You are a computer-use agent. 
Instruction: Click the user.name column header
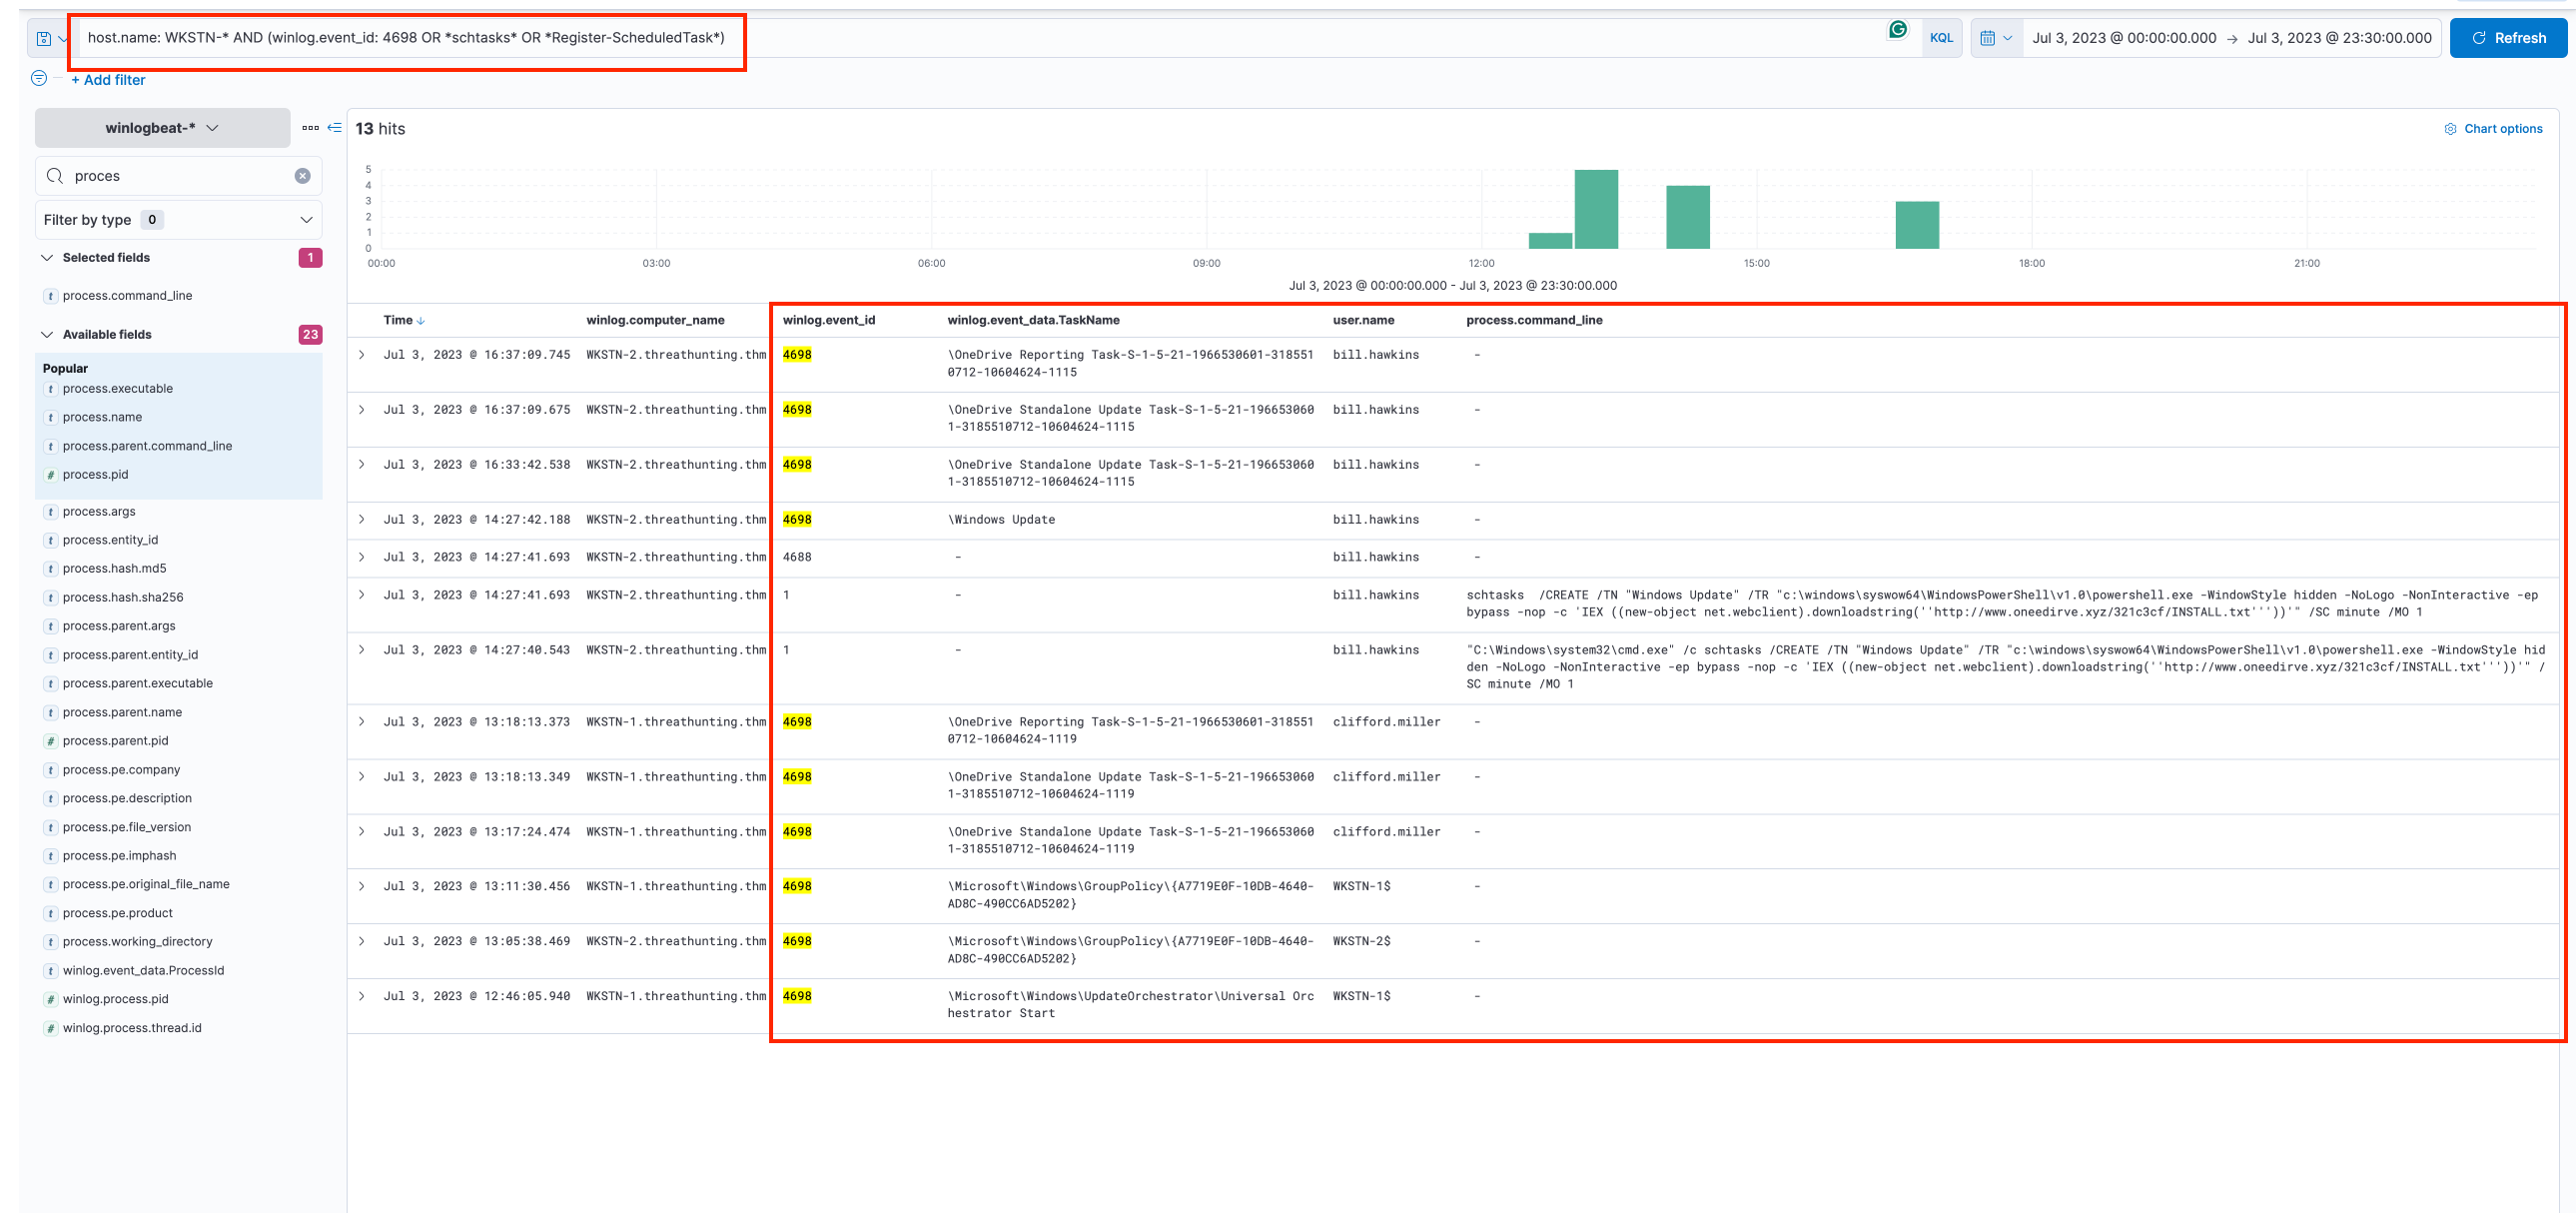tap(1363, 321)
